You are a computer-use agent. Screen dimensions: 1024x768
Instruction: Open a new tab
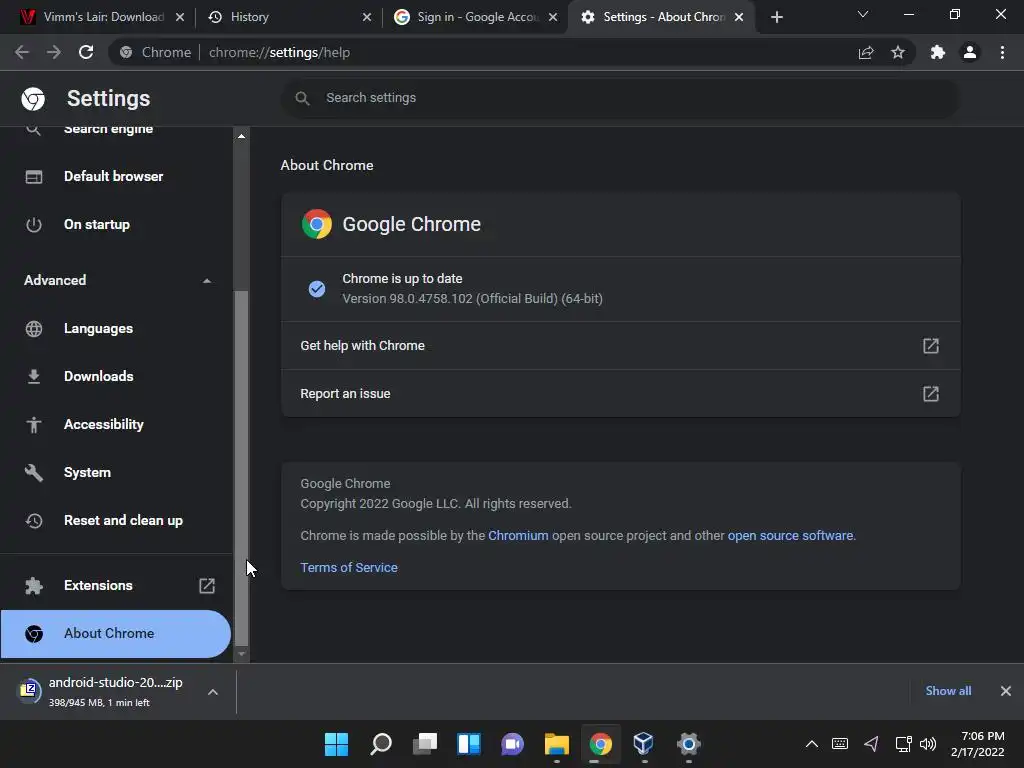tap(776, 17)
